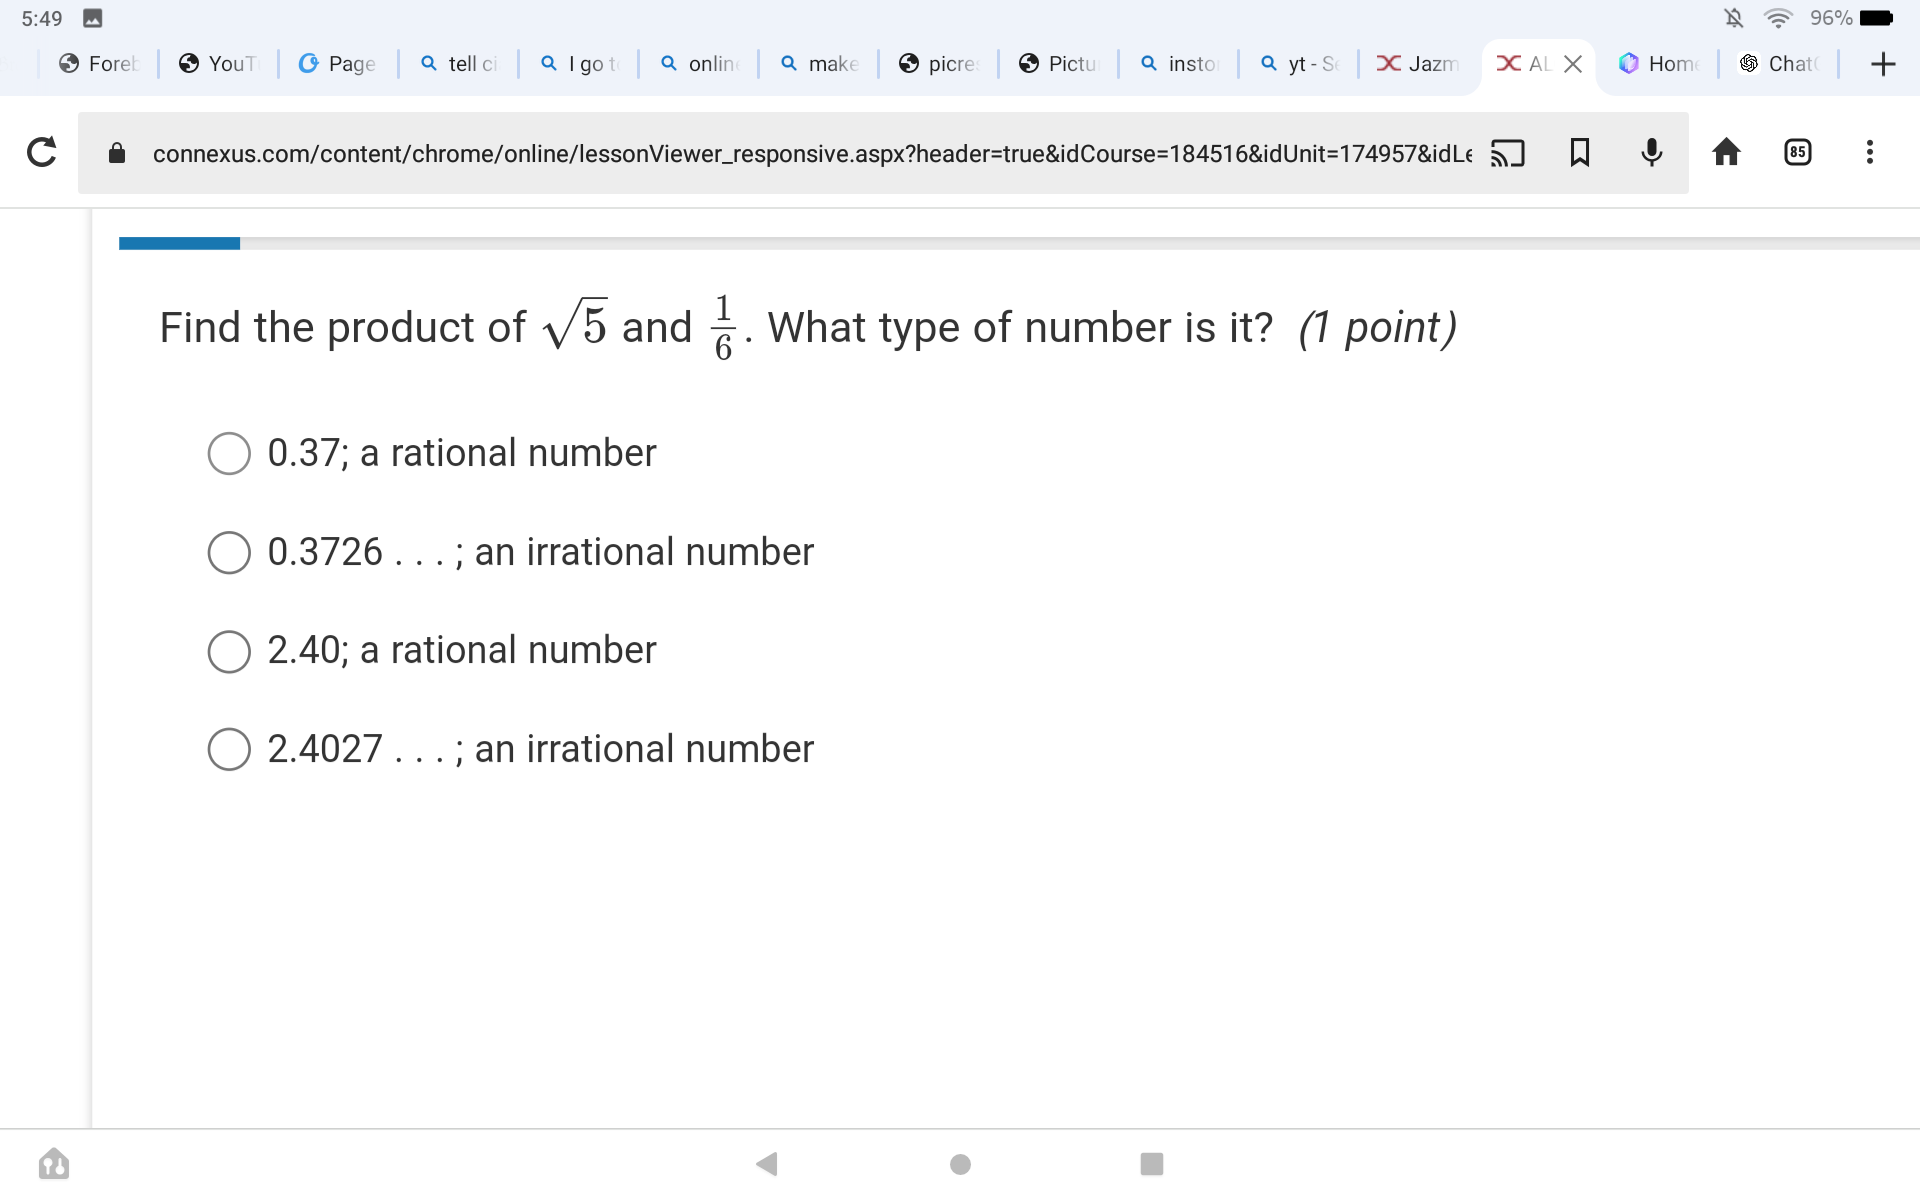1920x1200 pixels.
Task: Open the image notification icon in status bar
Action: click(x=93, y=18)
